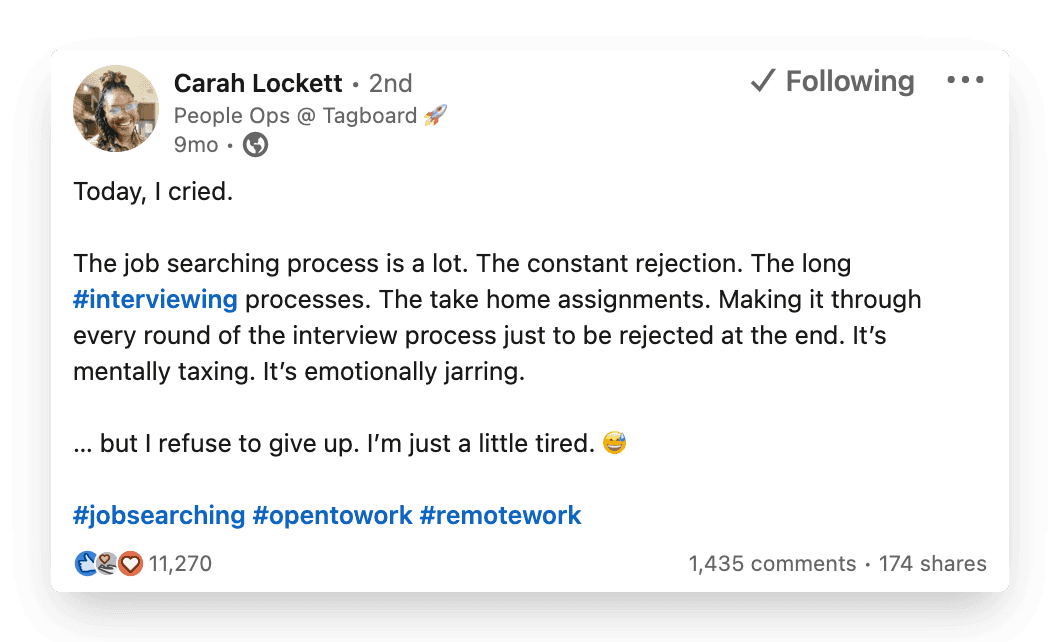
Task: View the 174 shares
Action: [932, 564]
